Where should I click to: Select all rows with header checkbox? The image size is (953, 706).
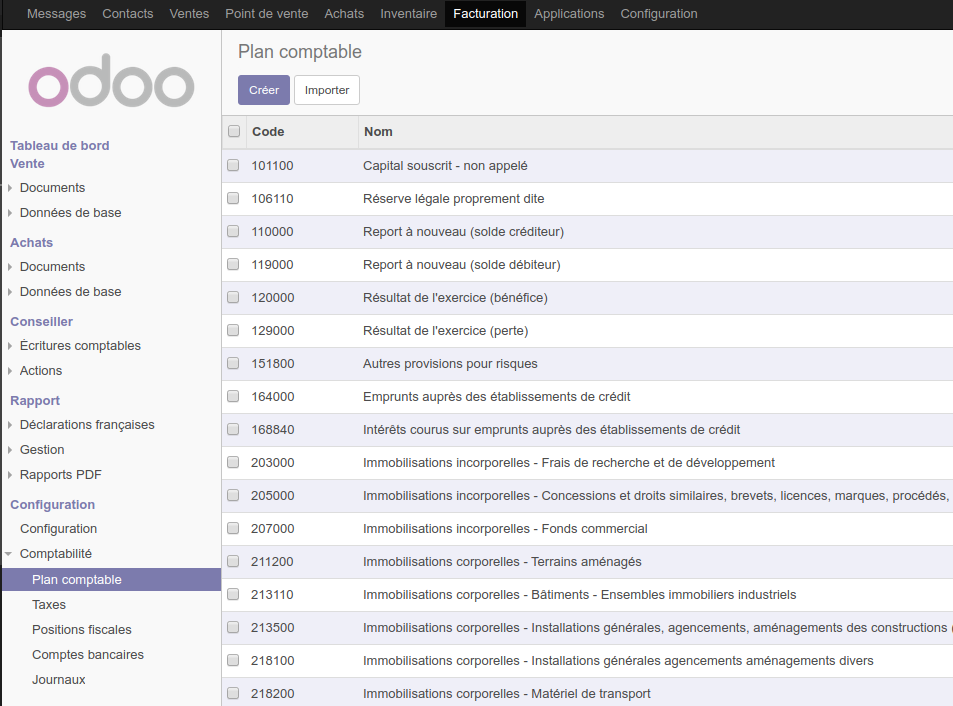[x=234, y=131]
